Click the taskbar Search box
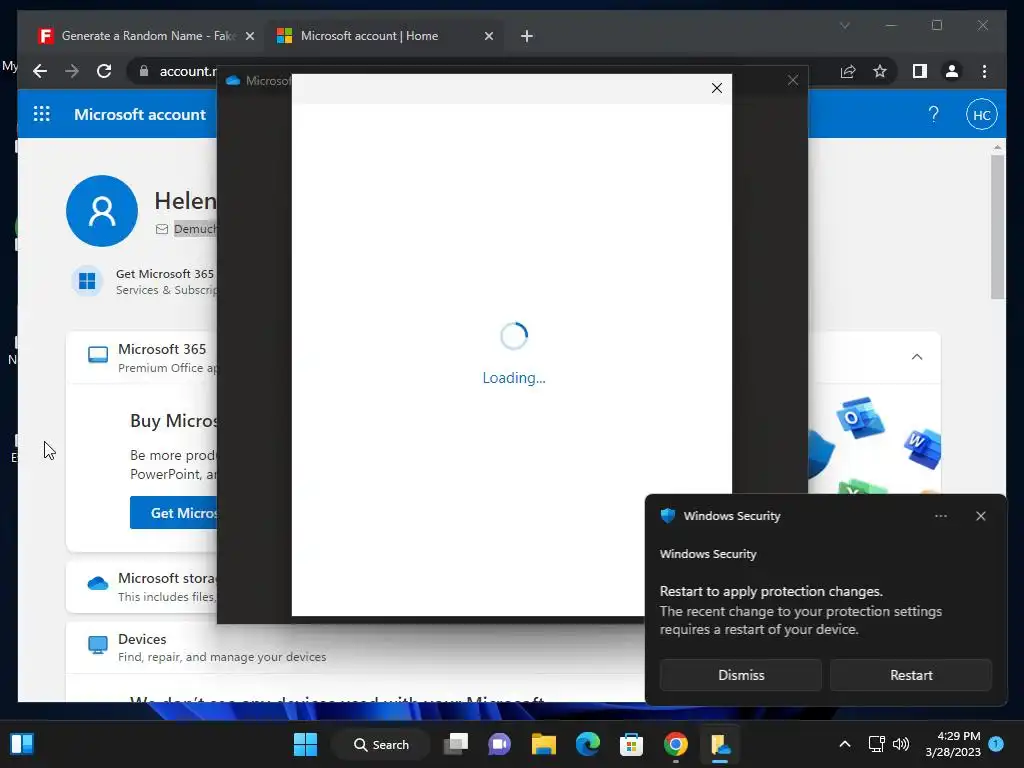Image resolution: width=1024 pixels, height=768 pixels. (x=381, y=744)
